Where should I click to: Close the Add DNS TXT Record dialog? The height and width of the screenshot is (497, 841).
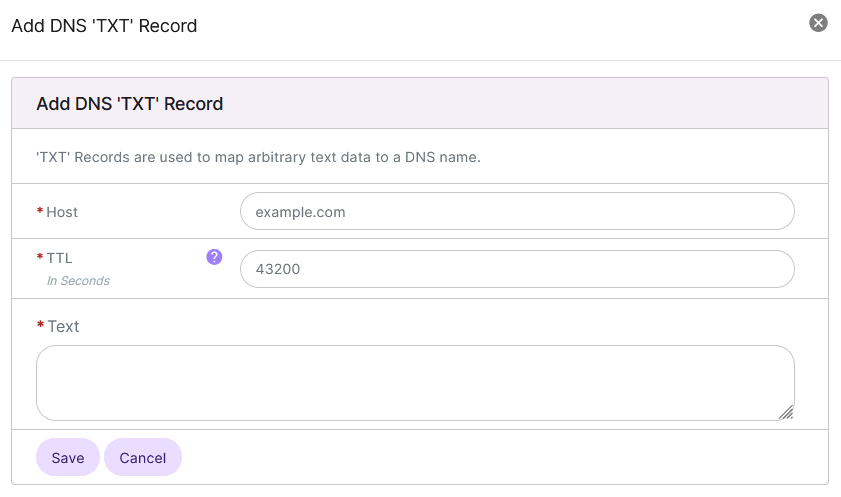coord(818,23)
